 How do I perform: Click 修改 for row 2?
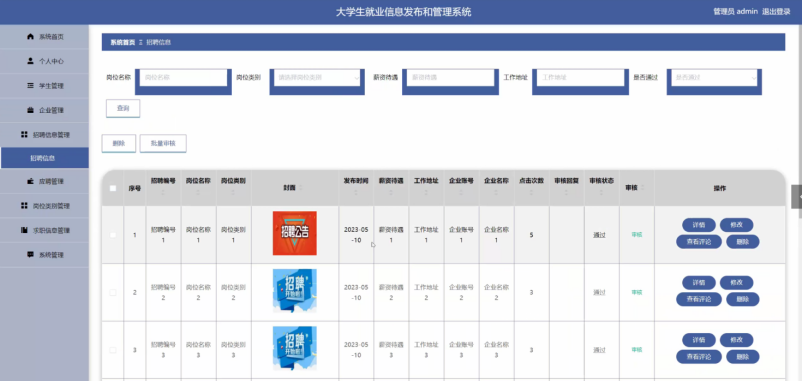pos(737,282)
